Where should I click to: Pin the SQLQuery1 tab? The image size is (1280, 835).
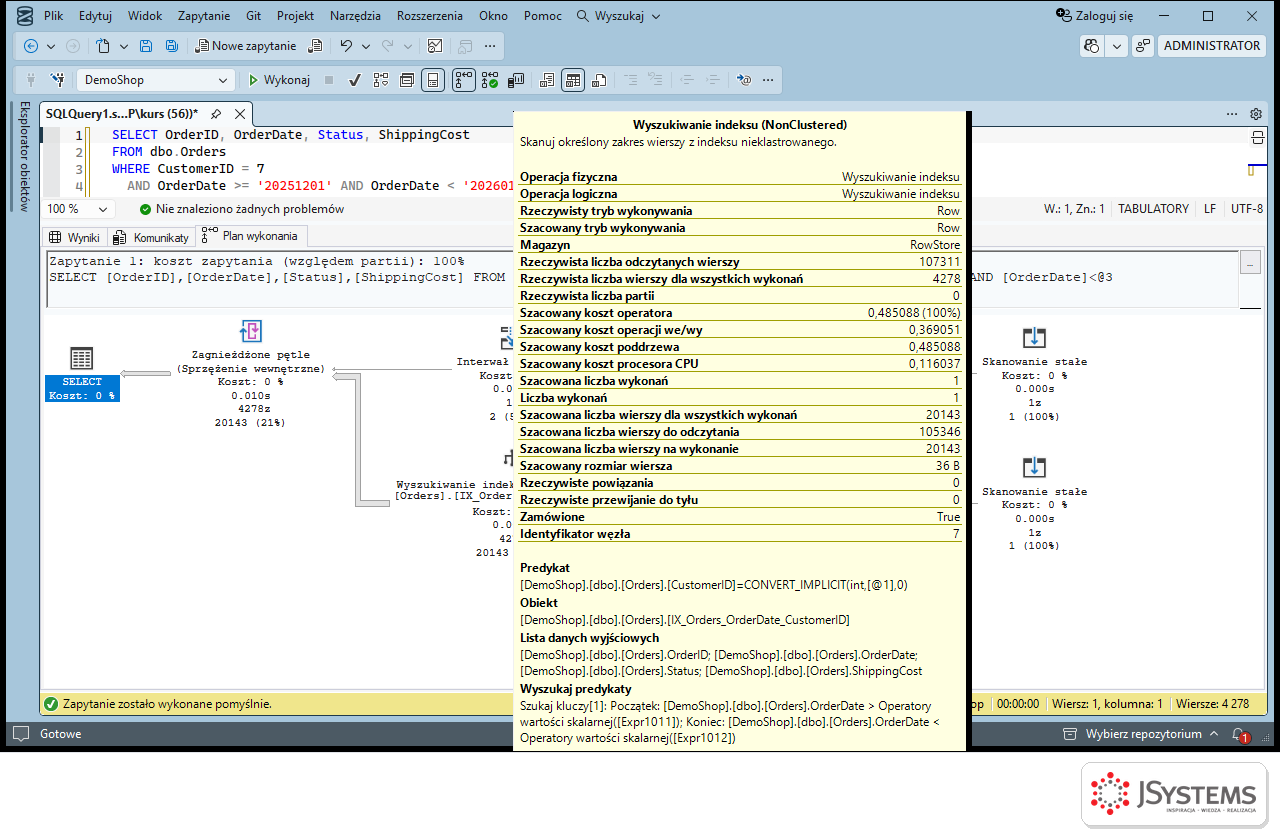[216, 114]
